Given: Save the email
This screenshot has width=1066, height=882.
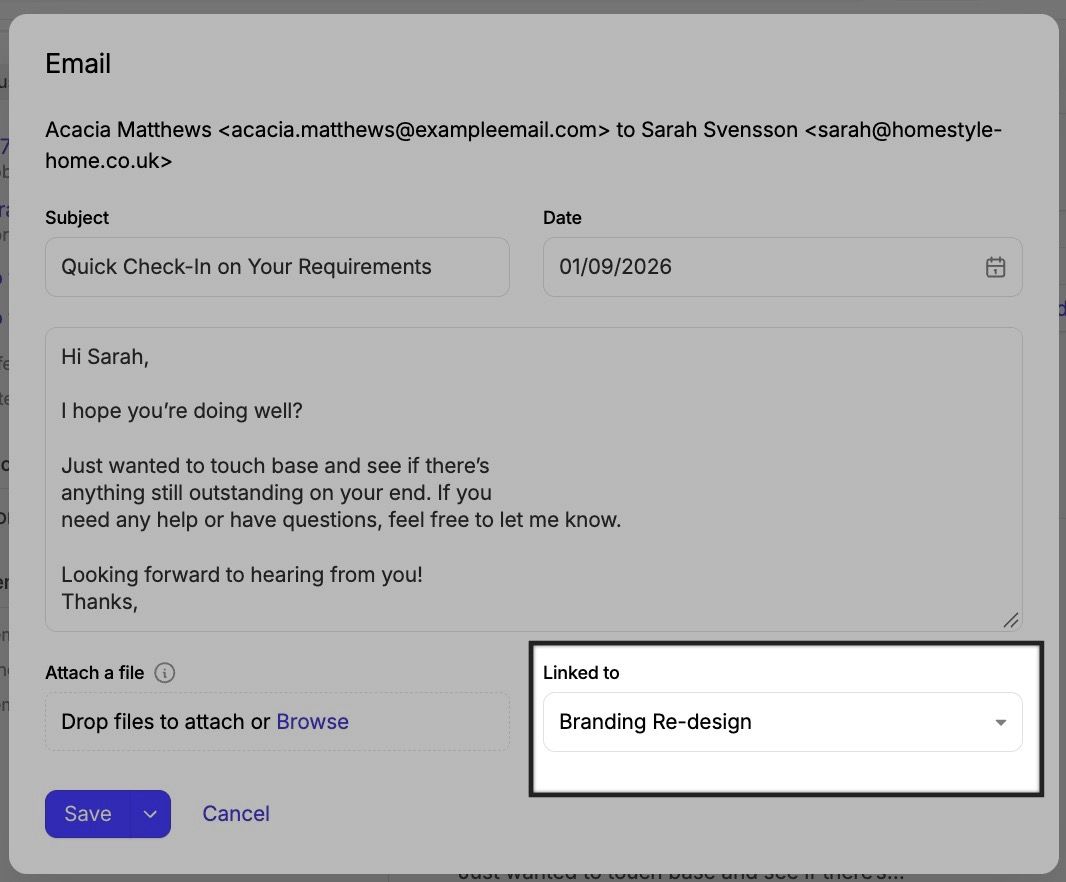Looking at the screenshot, I should tap(88, 814).
